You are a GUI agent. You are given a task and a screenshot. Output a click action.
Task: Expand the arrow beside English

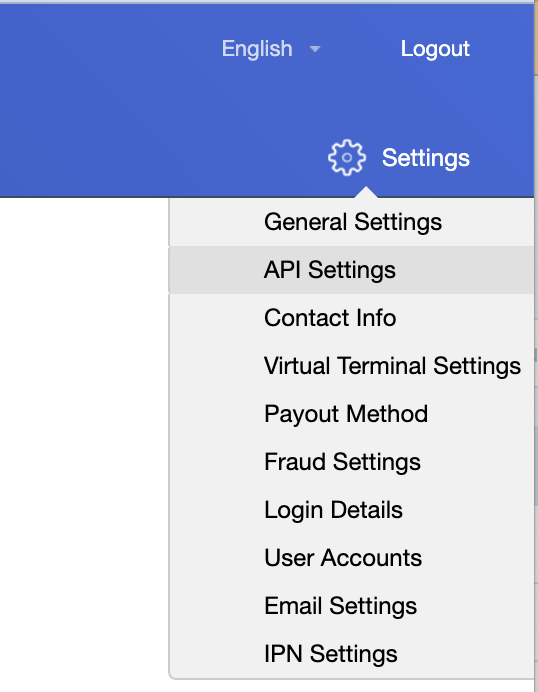coord(315,49)
